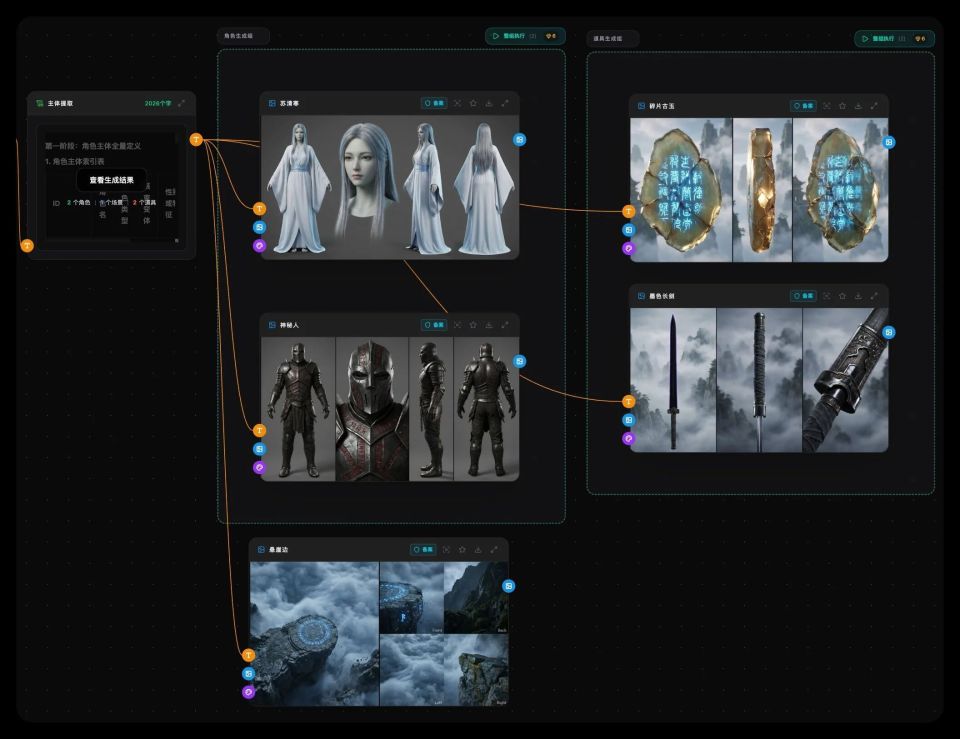Click the purple link port of 悬崖边
This screenshot has height=739, width=960.
click(249, 692)
